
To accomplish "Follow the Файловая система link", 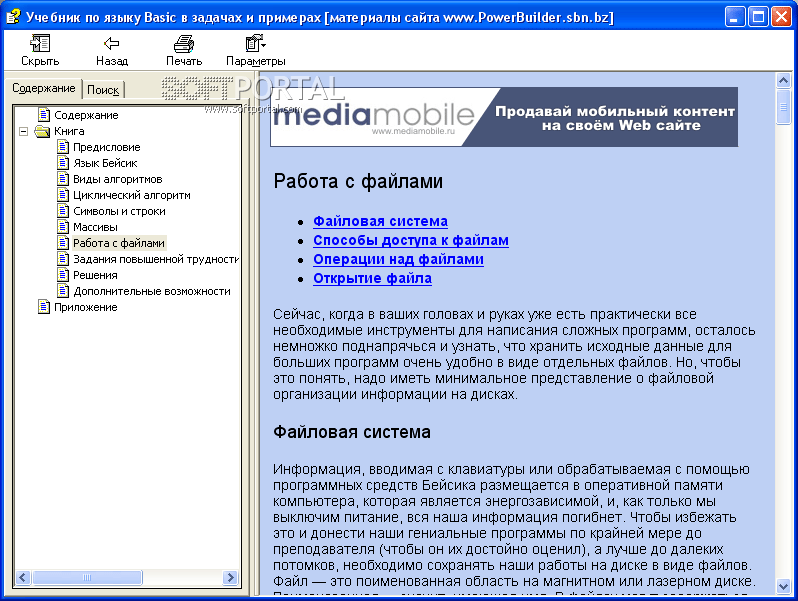I will pyautogui.click(x=380, y=221).
